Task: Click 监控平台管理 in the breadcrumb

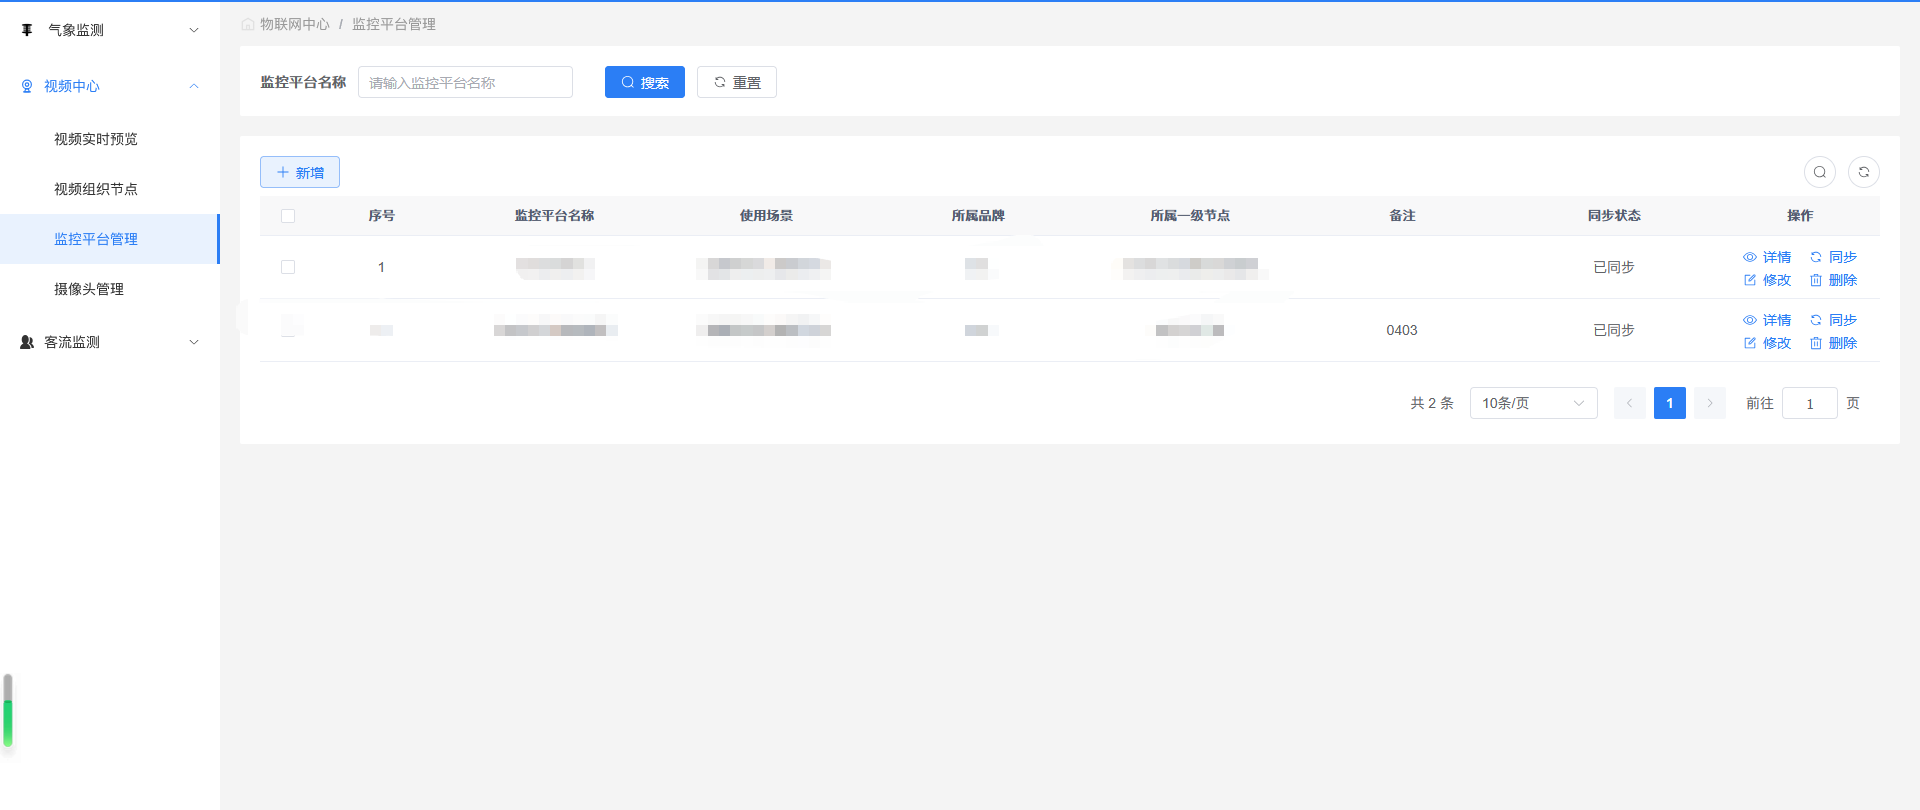Action: pos(394,24)
